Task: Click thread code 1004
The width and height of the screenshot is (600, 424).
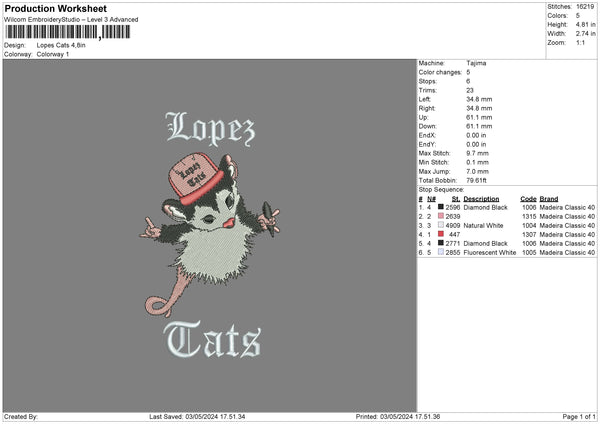Action: [529, 225]
